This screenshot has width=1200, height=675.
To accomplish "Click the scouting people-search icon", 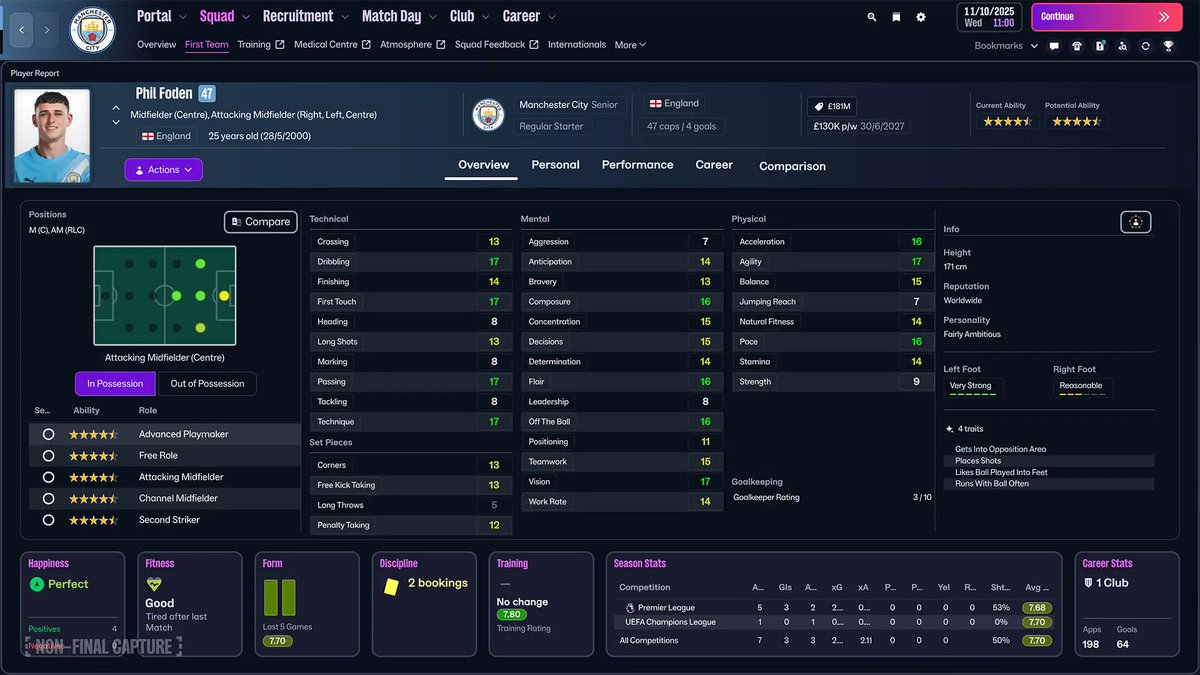I will pos(1123,46).
